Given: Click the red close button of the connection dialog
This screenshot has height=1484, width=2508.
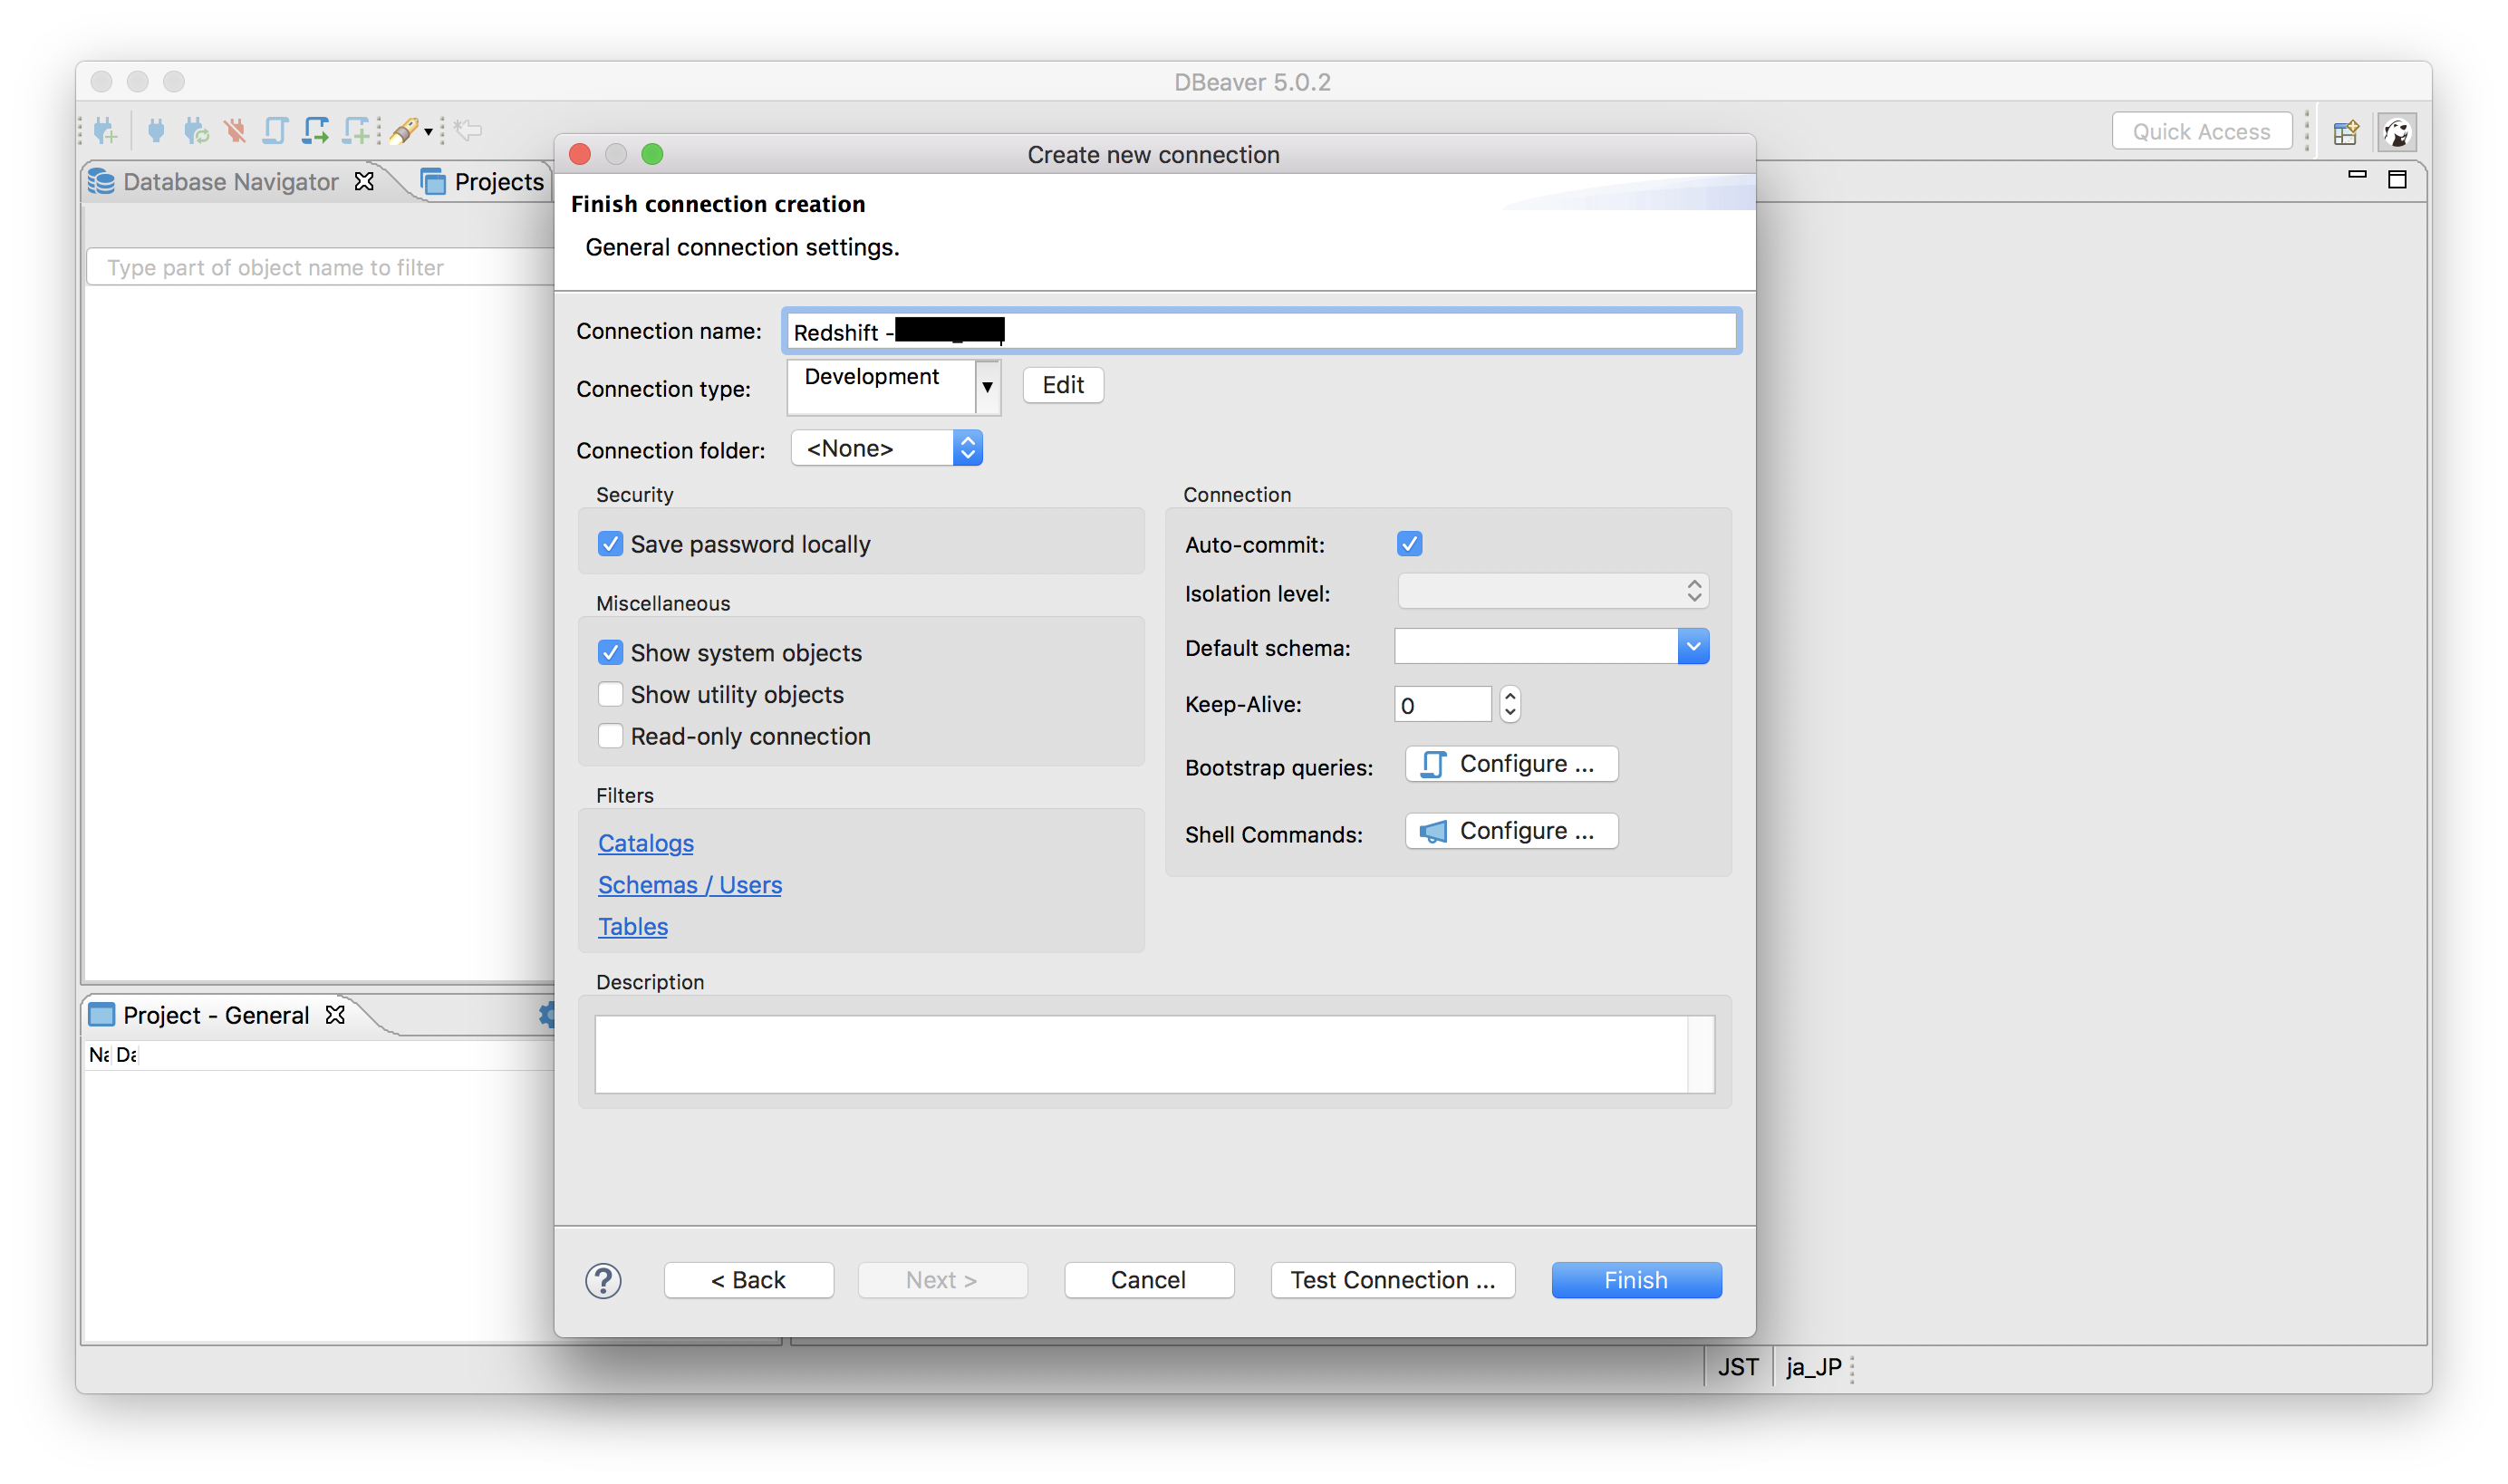Looking at the screenshot, I should pos(580,154).
